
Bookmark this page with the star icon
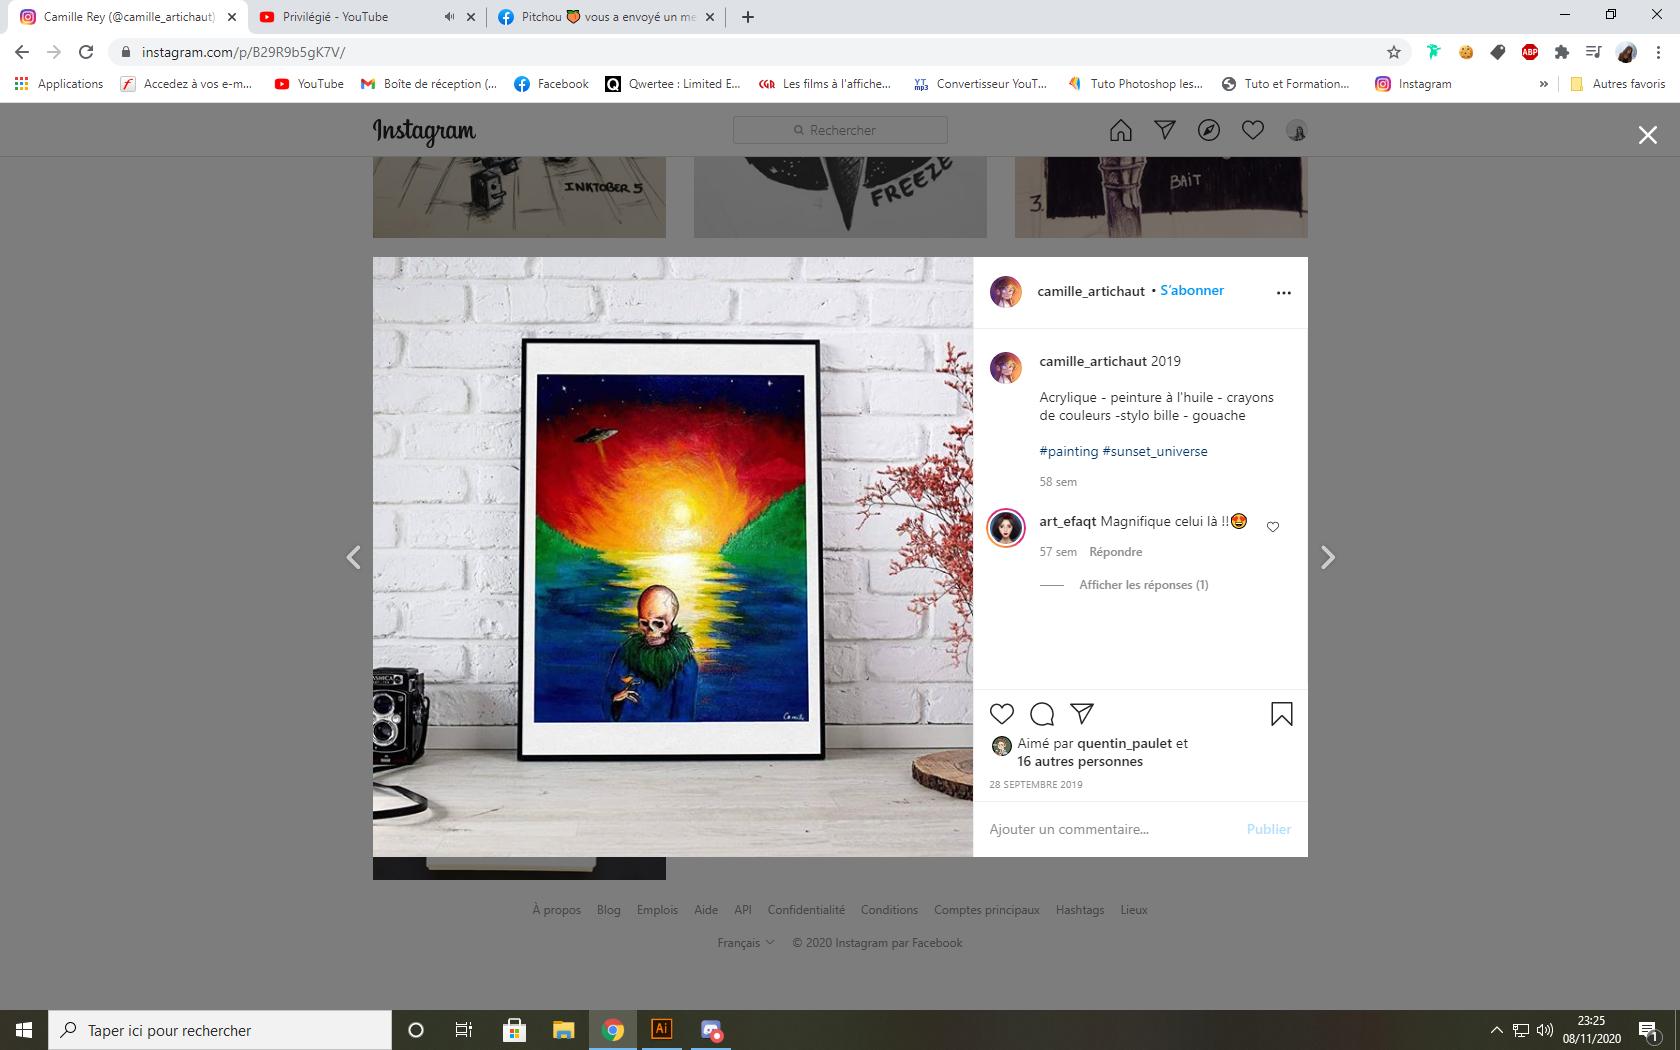1394,52
